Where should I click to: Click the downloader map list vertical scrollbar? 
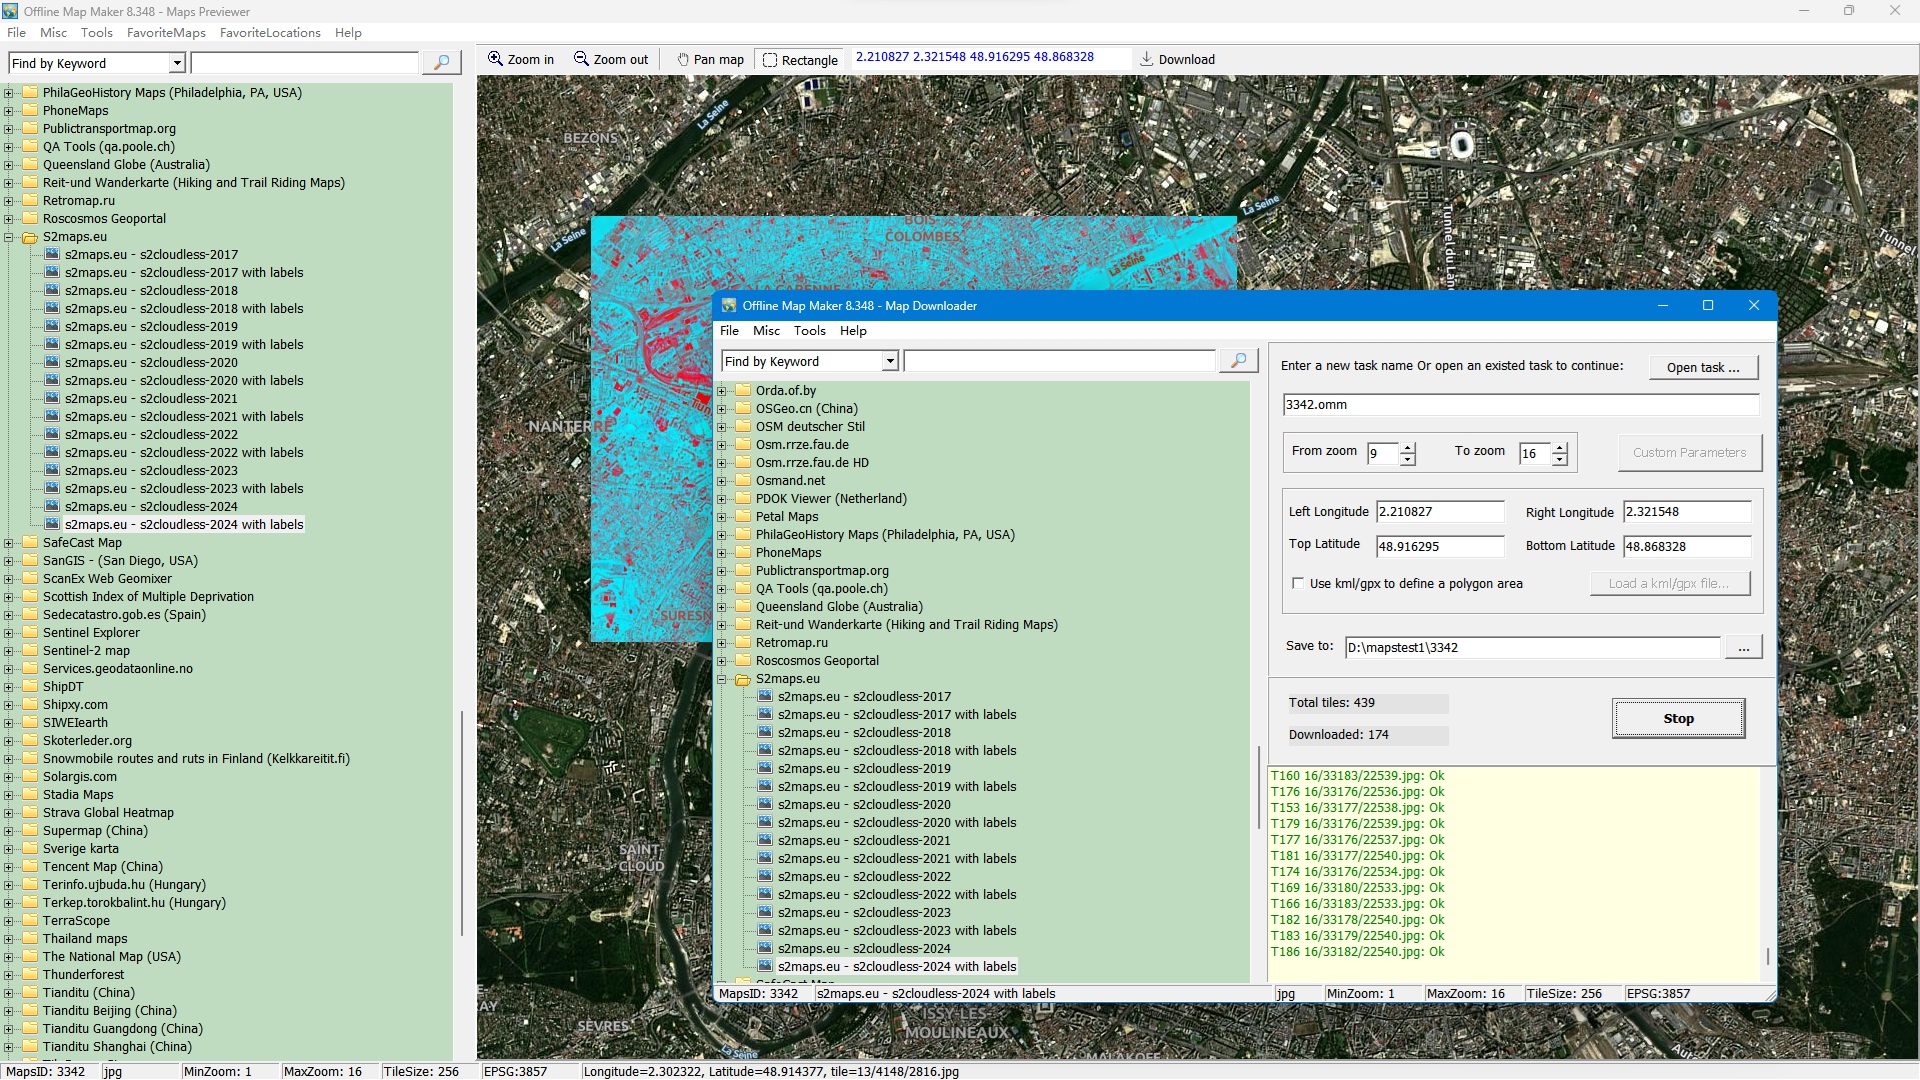coord(1258,785)
